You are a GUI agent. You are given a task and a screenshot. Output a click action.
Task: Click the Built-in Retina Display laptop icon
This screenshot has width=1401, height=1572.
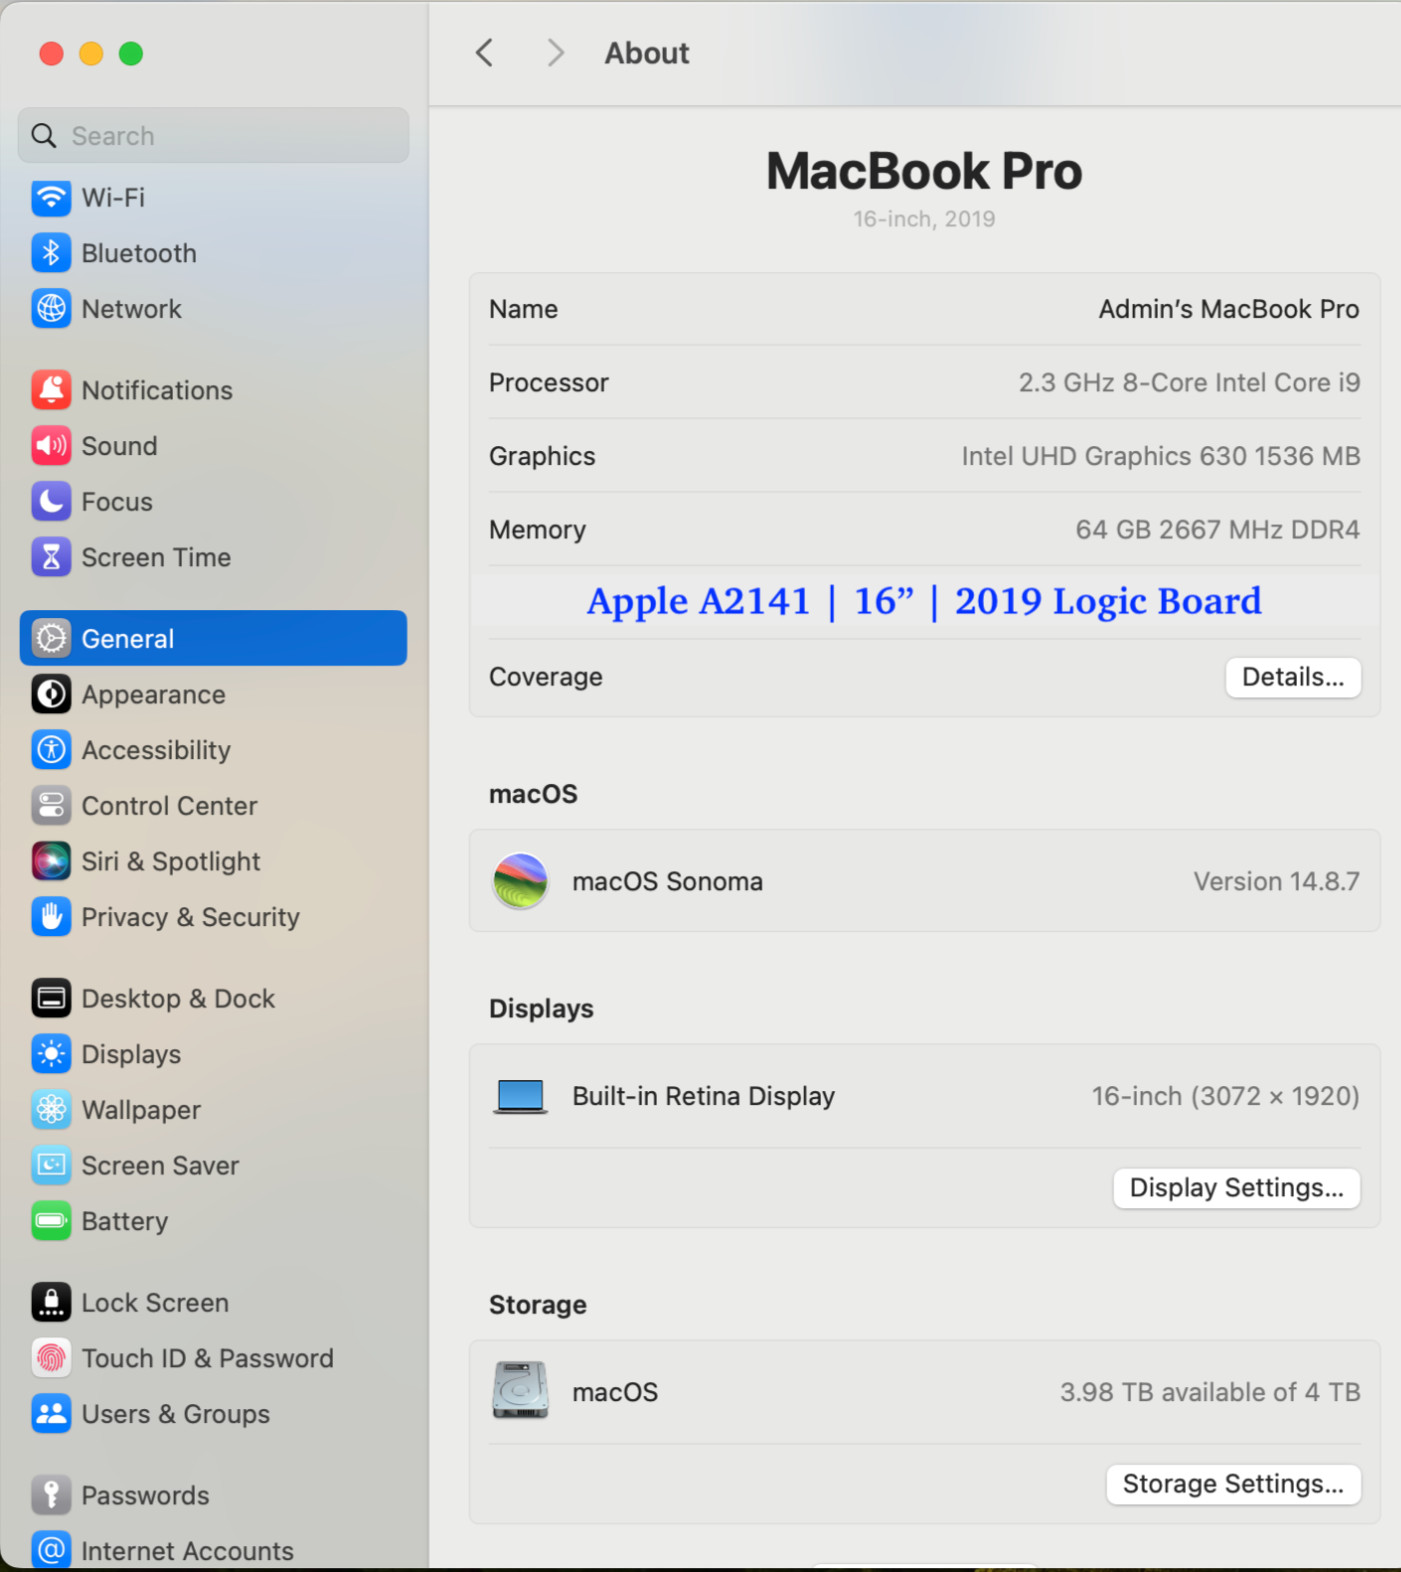point(520,1097)
